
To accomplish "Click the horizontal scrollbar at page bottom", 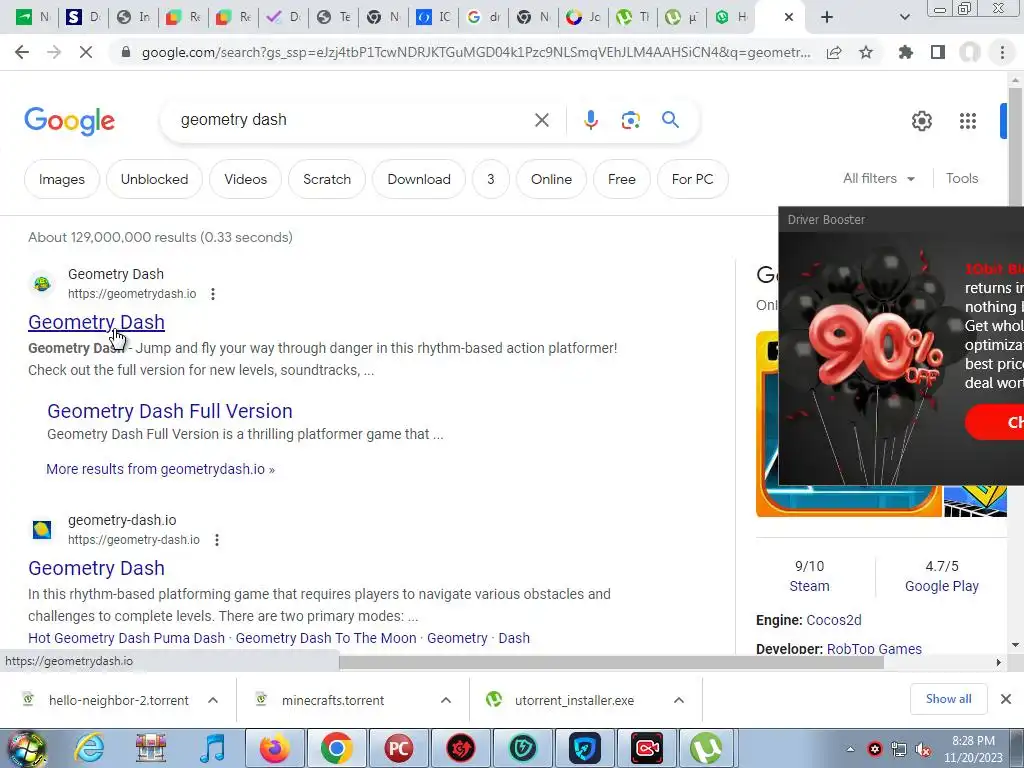I will [611, 662].
